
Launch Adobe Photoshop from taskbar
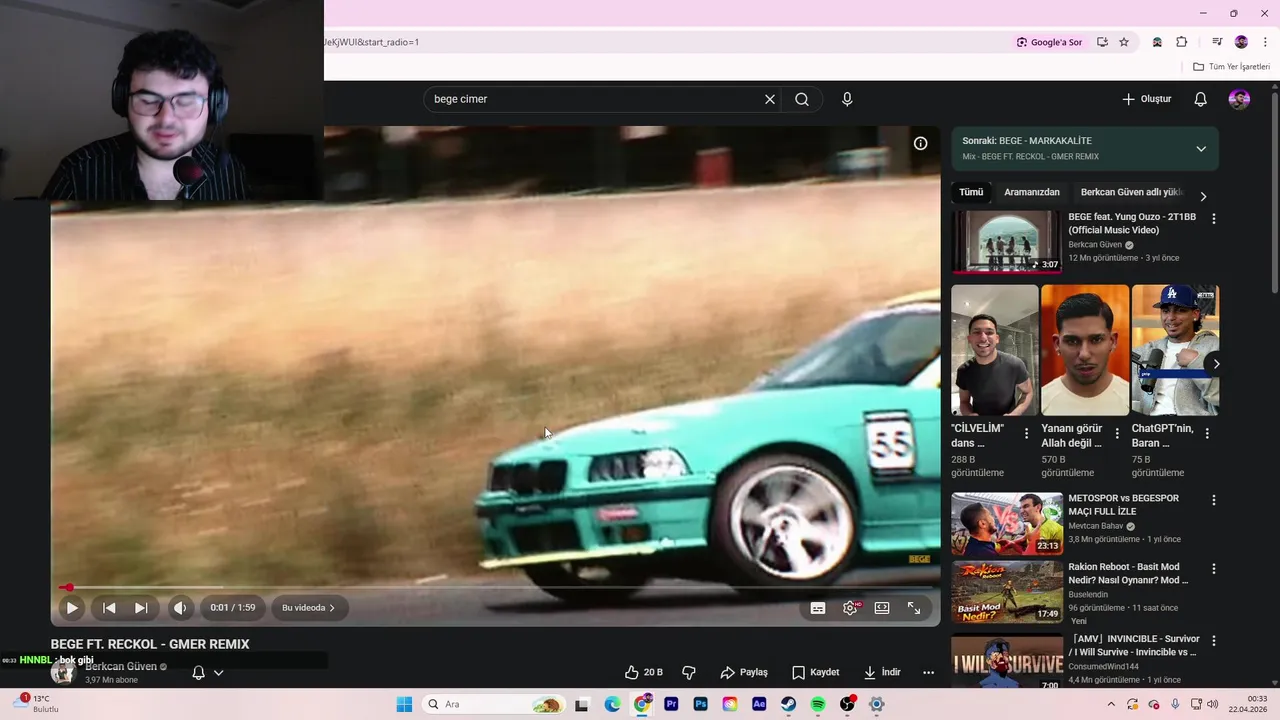click(700, 704)
